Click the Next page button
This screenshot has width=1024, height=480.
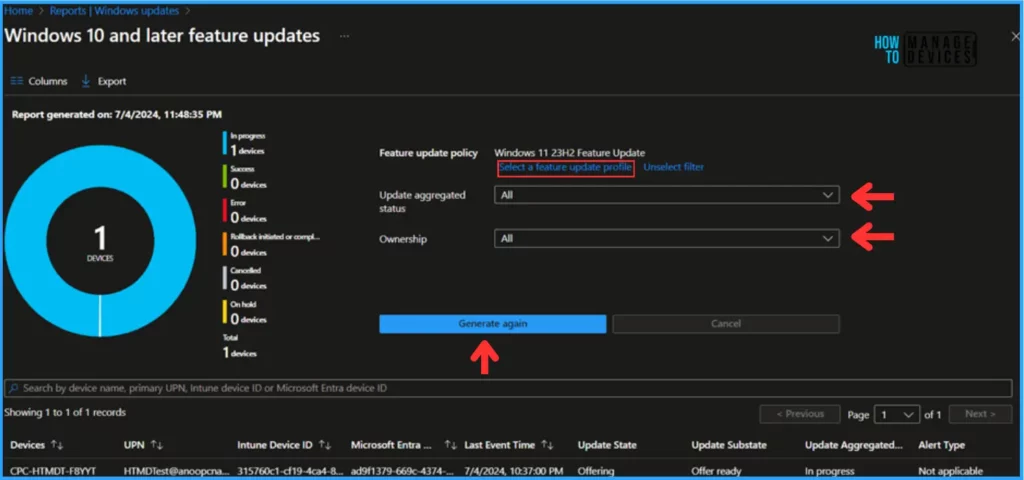pos(980,414)
